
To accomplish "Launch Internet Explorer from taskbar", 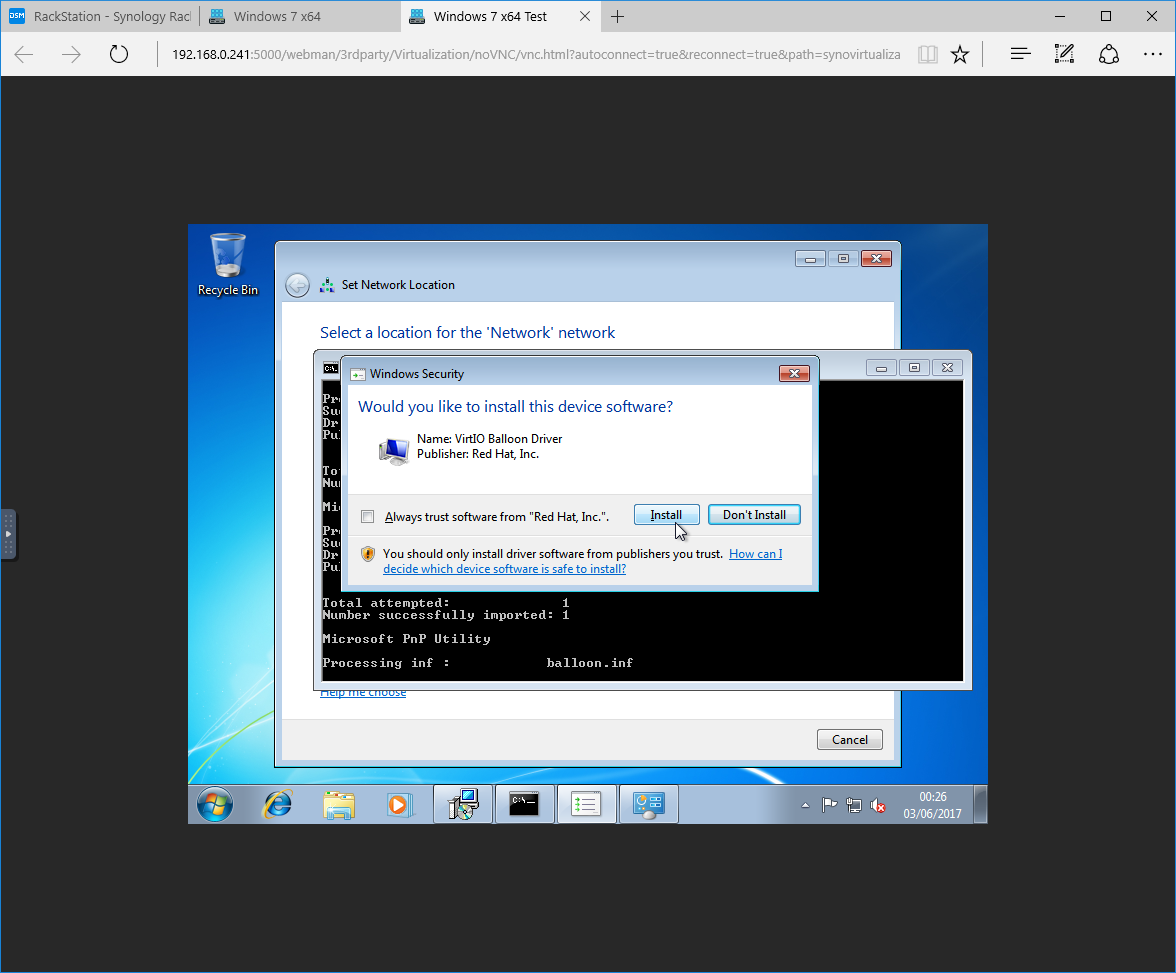I will pos(278,805).
